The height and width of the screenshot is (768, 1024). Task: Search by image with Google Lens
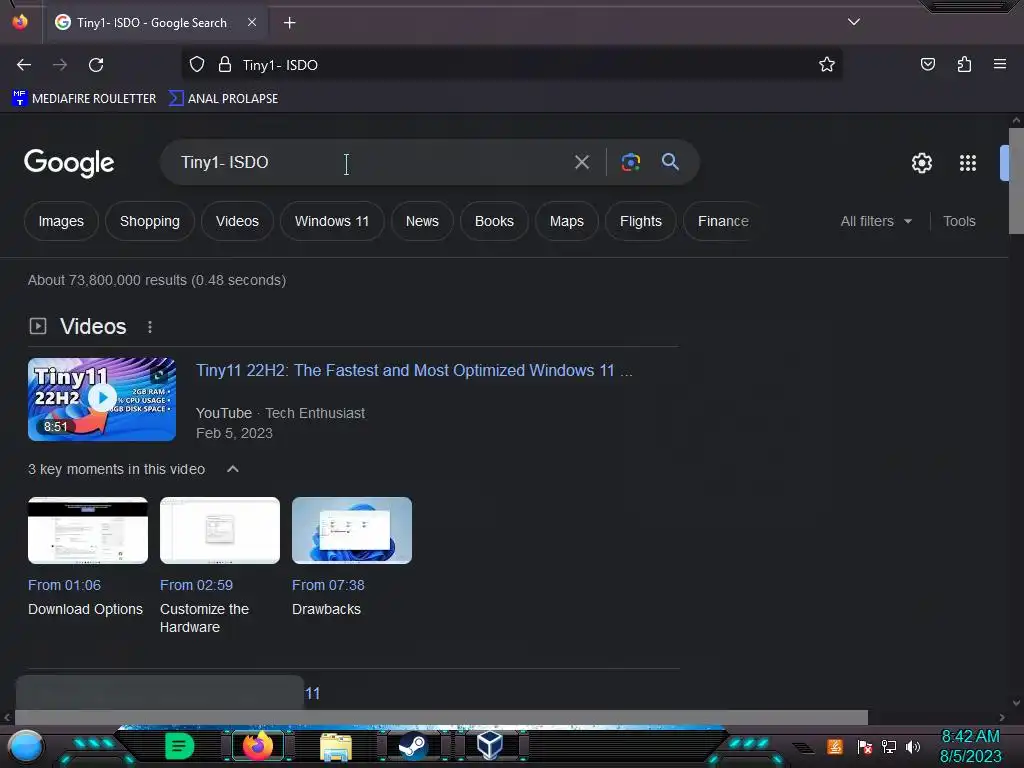click(x=630, y=162)
